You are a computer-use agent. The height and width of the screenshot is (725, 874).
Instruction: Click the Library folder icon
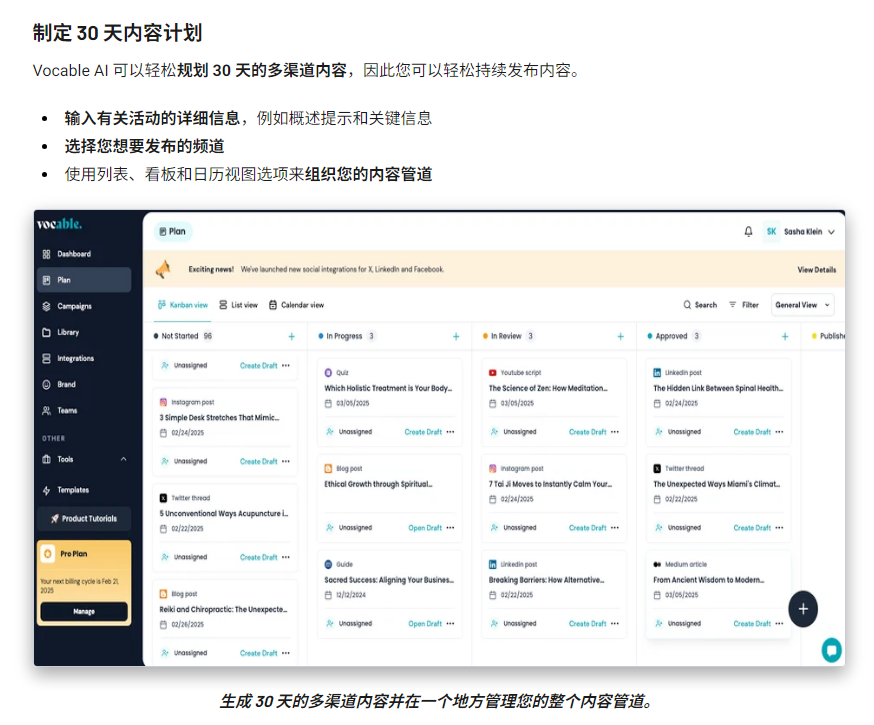click(47, 332)
